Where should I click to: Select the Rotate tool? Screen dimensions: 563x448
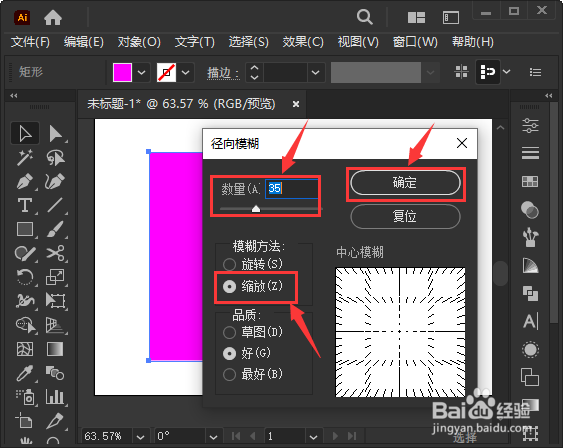(x=24, y=277)
